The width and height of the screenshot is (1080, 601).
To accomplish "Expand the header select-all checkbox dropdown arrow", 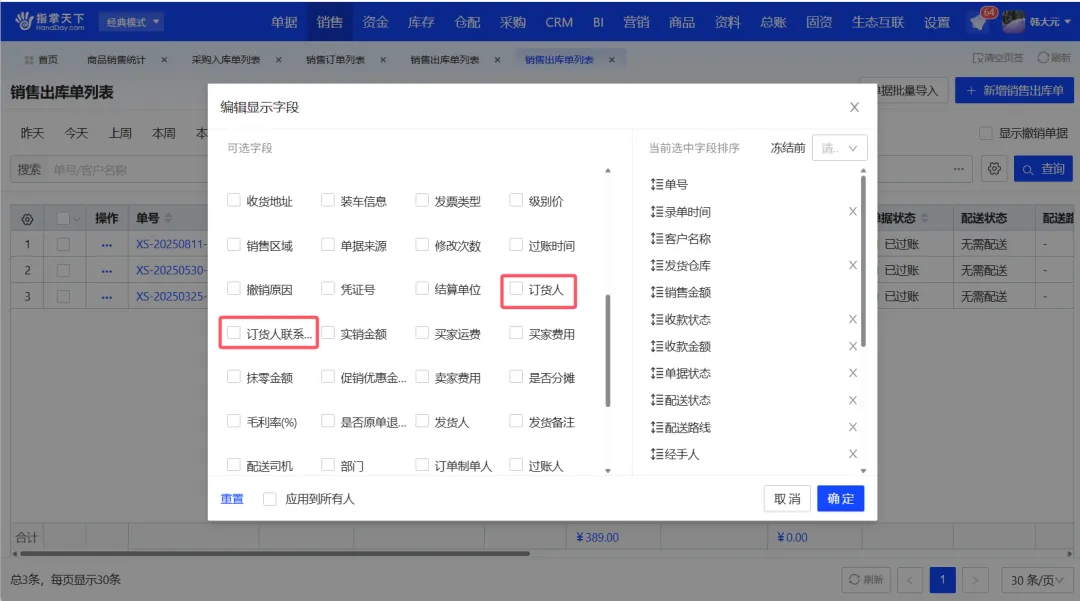I will point(76,219).
